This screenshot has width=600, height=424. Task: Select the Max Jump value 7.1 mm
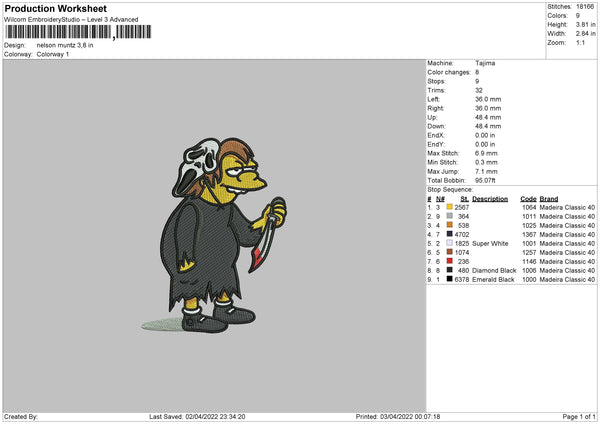pyautogui.click(x=486, y=171)
